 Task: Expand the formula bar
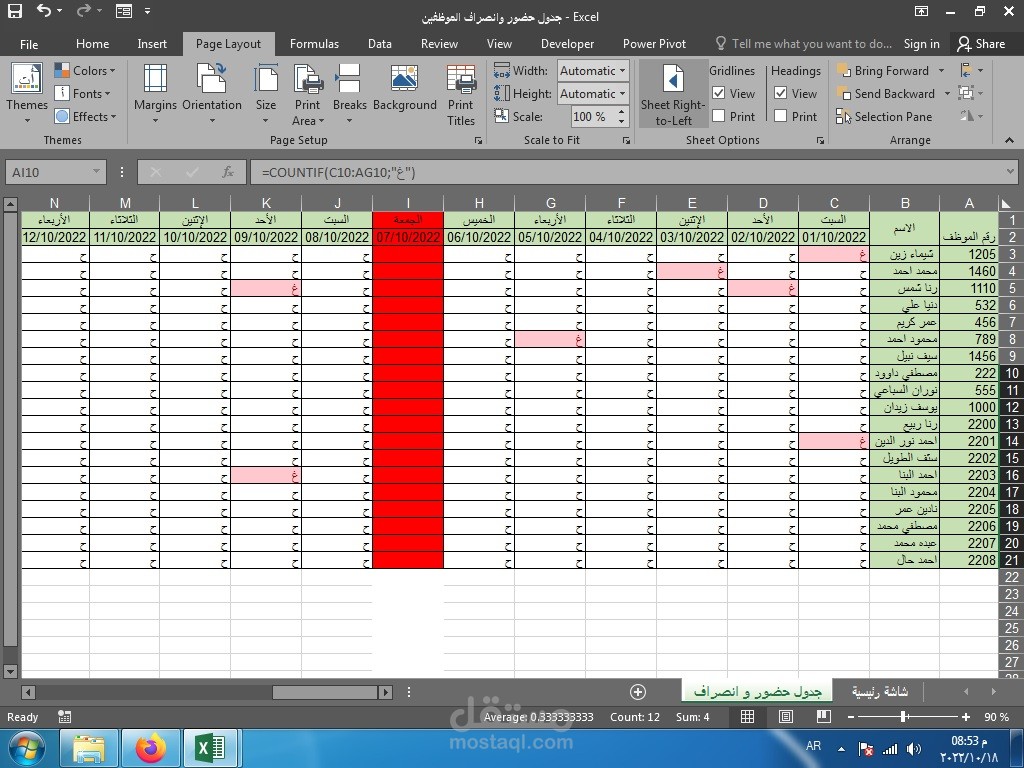pos(1010,171)
